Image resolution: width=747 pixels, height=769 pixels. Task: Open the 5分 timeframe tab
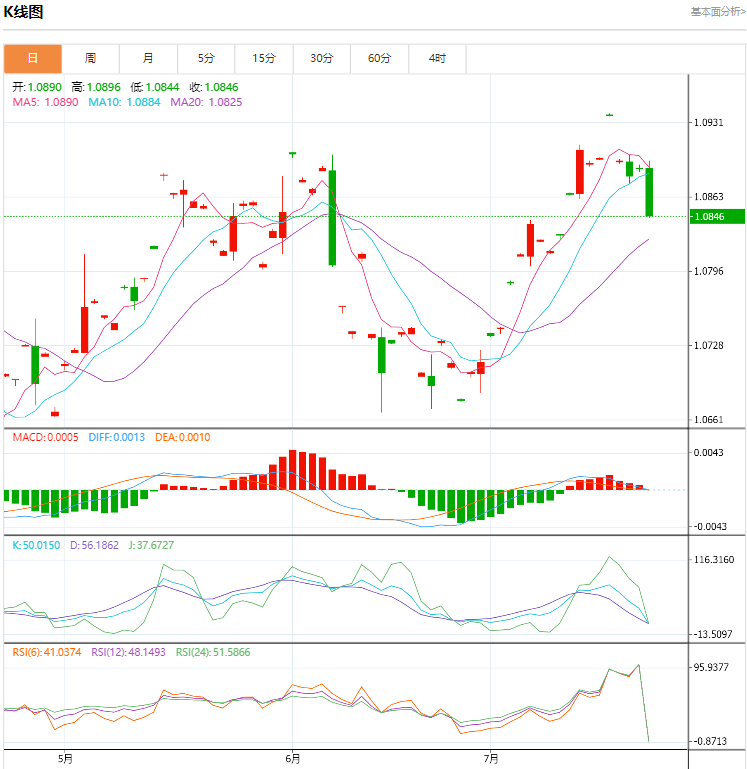click(x=206, y=58)
